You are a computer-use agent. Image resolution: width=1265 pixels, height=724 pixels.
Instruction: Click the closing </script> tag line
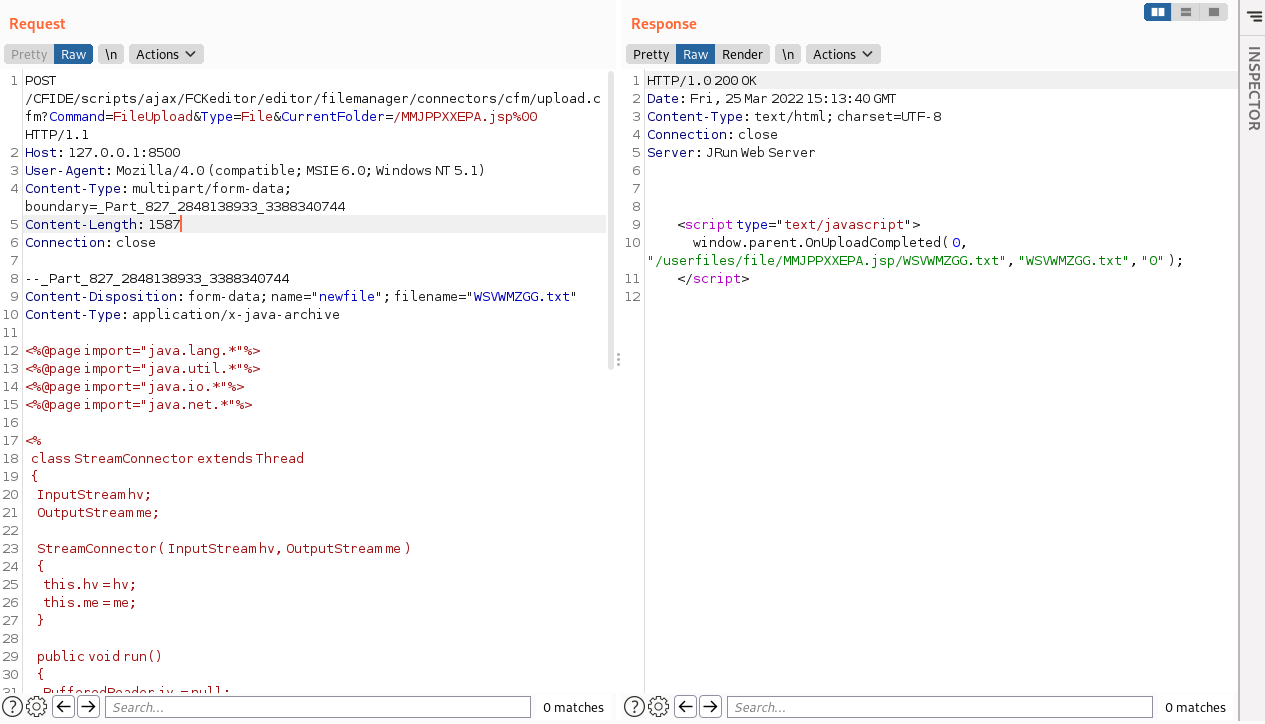click(713, 278)
